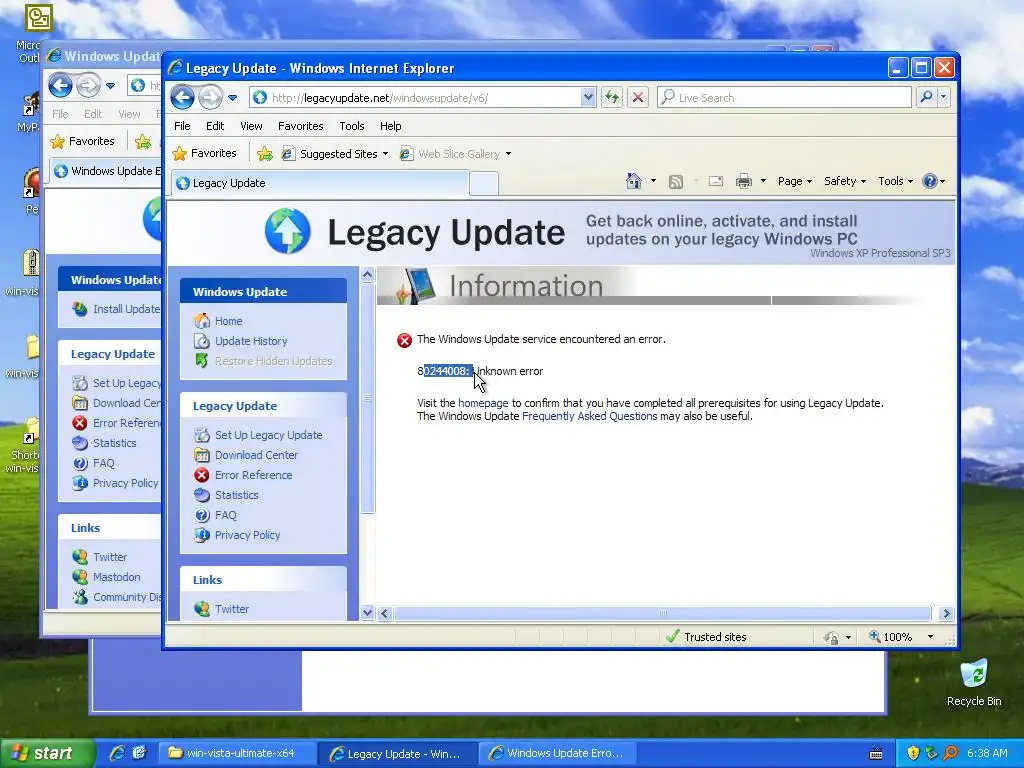Viewport: 1024px width, 768px height.
Task: Open the File menu
Action: tap(182, 126)
